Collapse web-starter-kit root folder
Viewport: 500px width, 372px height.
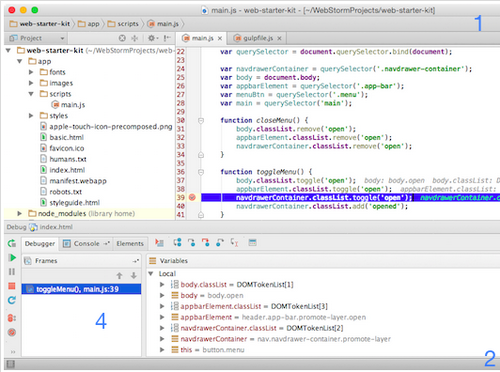tap(9, 51)
